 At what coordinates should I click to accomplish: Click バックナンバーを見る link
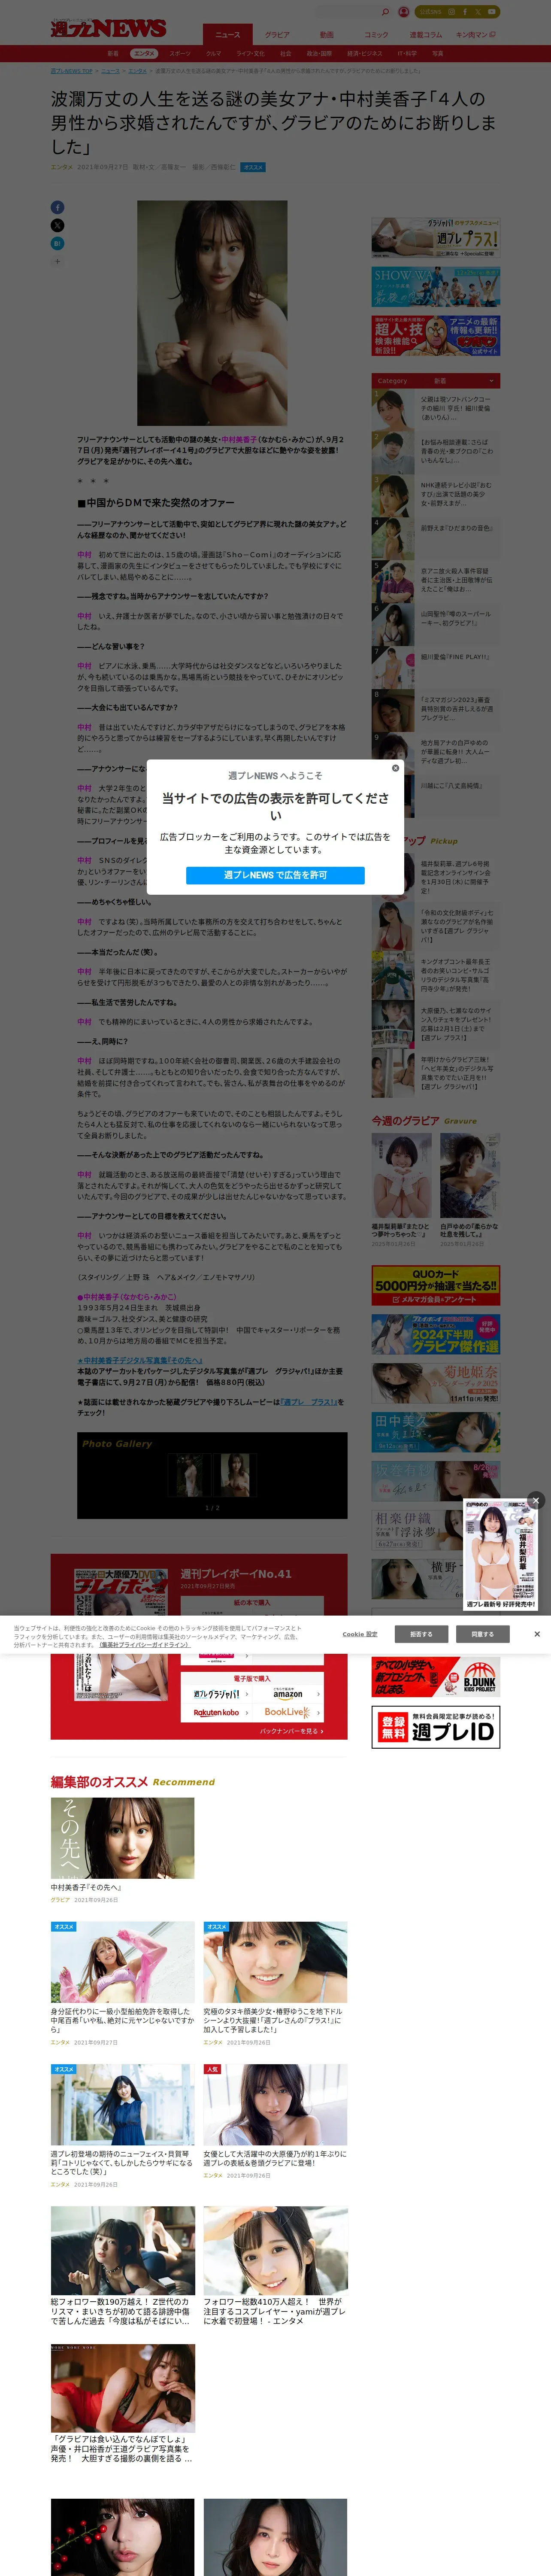[x=291, y=1731]
